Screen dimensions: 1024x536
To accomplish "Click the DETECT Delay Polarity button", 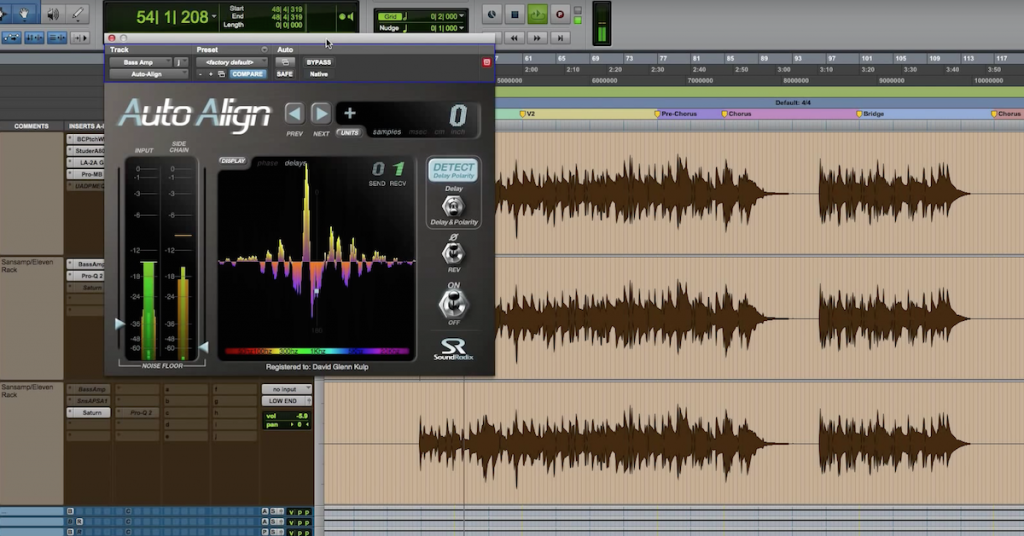I will click(x=453, y=170).
